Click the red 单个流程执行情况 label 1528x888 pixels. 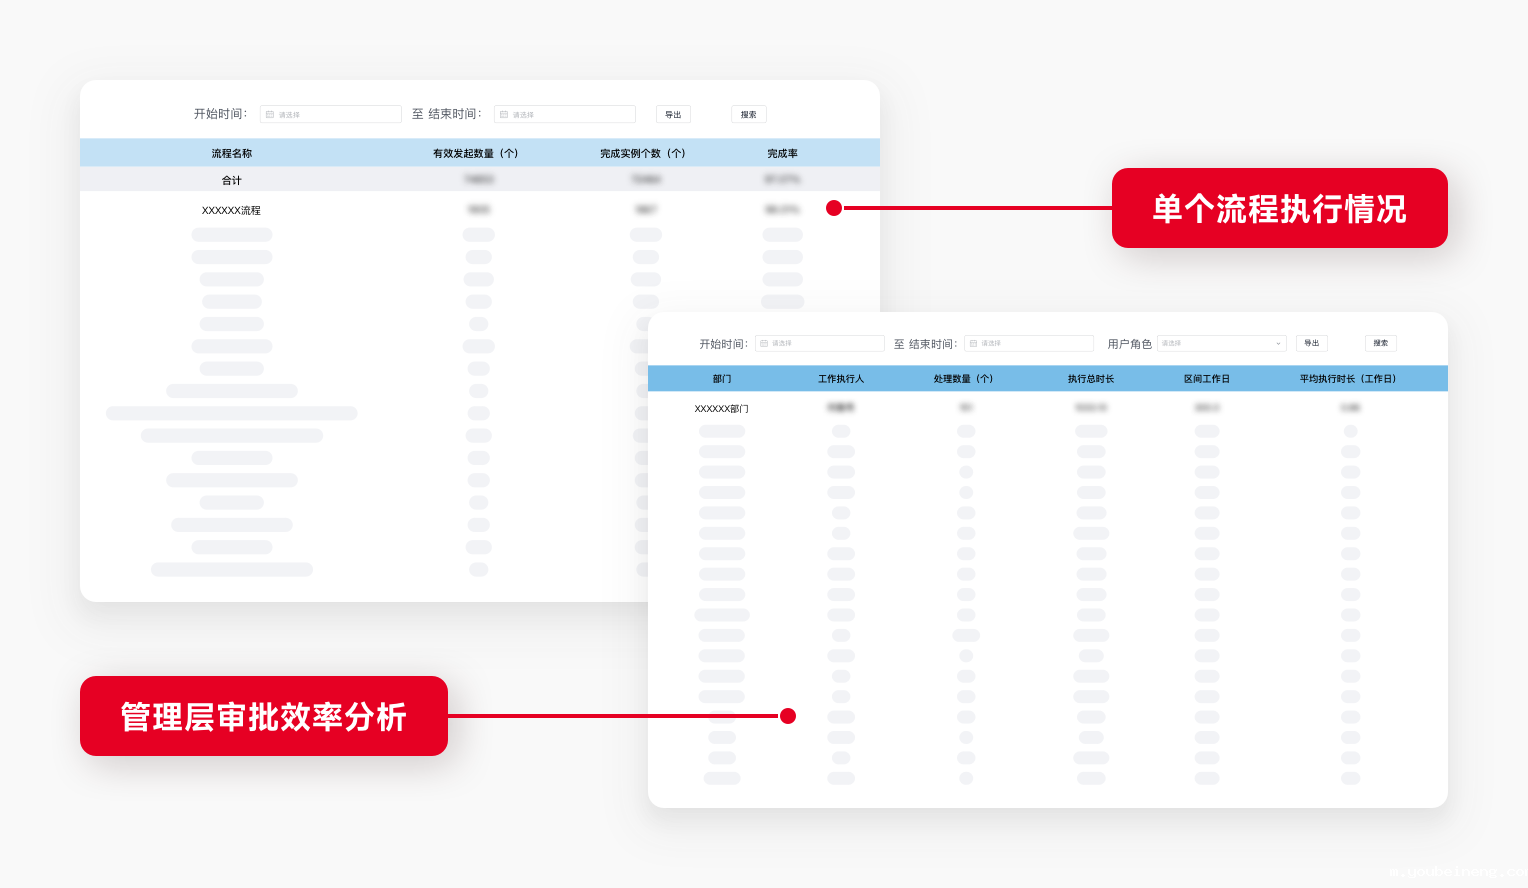point(1279,208)
